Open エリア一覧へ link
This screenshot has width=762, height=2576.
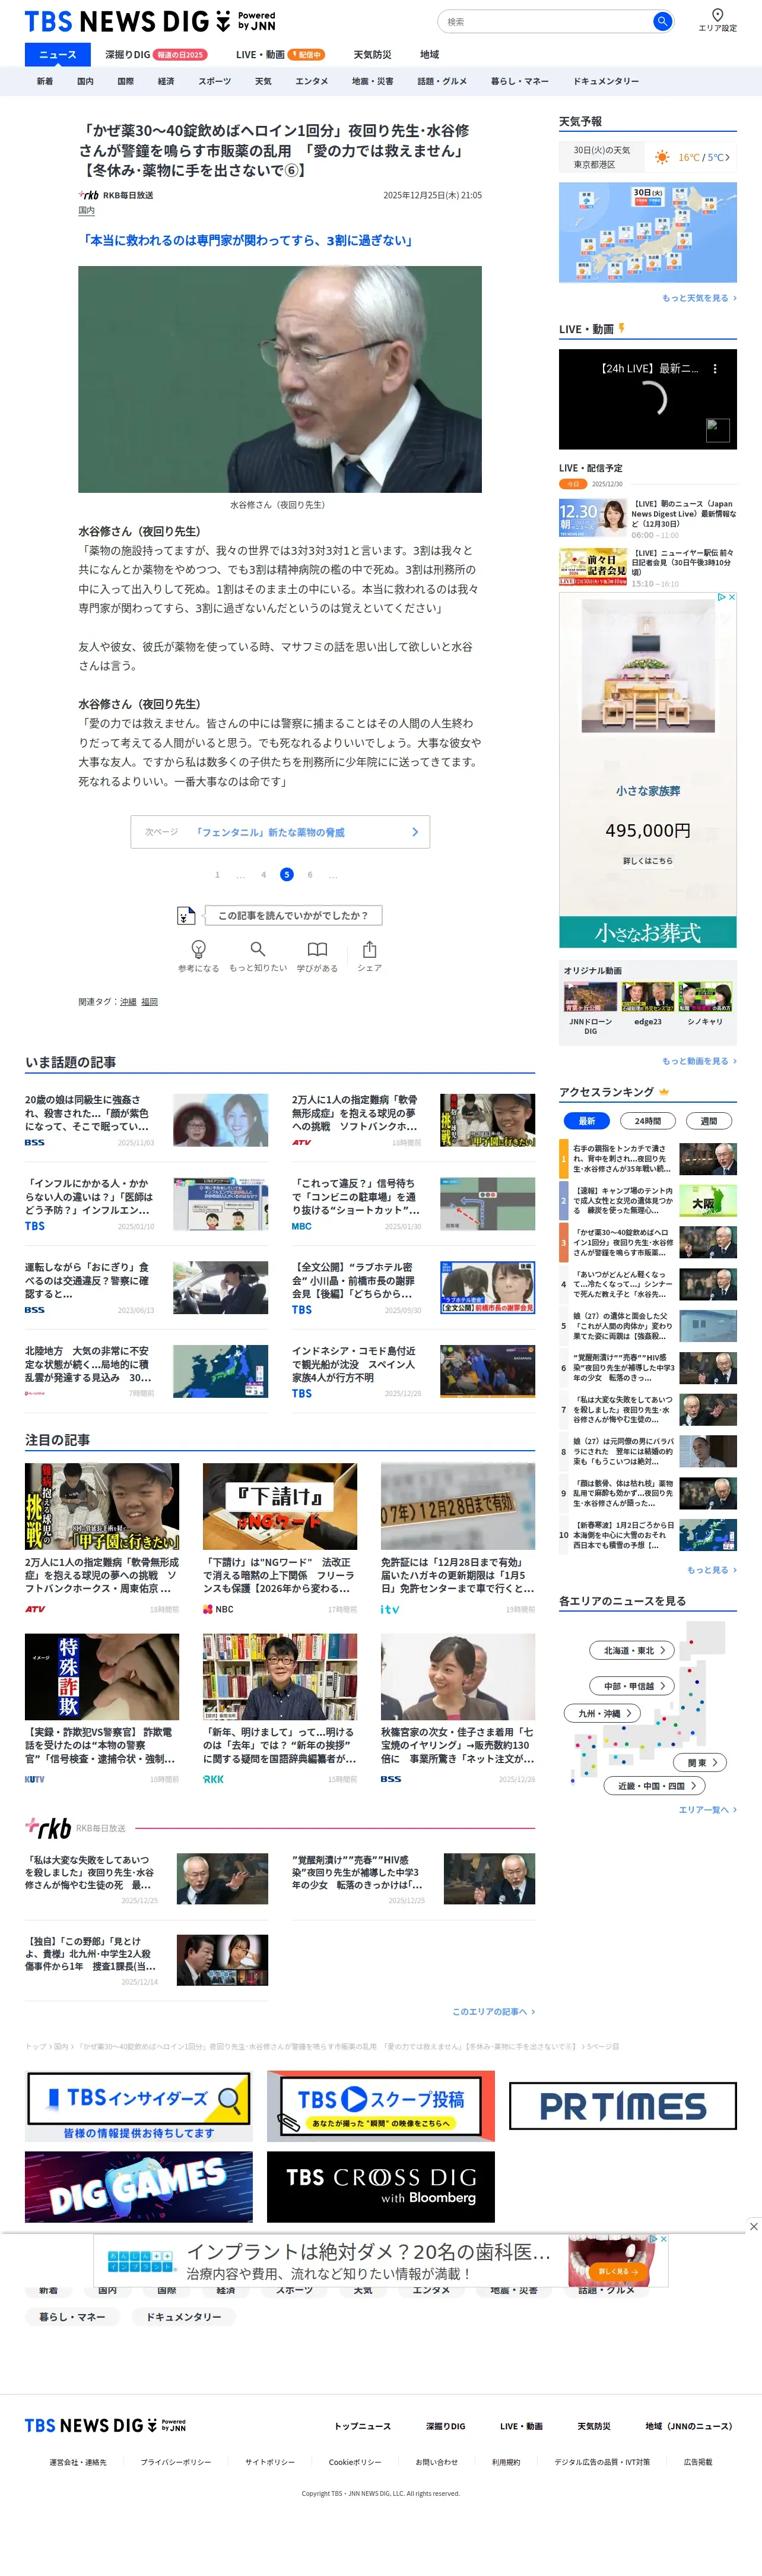(x=708, y=1809)
